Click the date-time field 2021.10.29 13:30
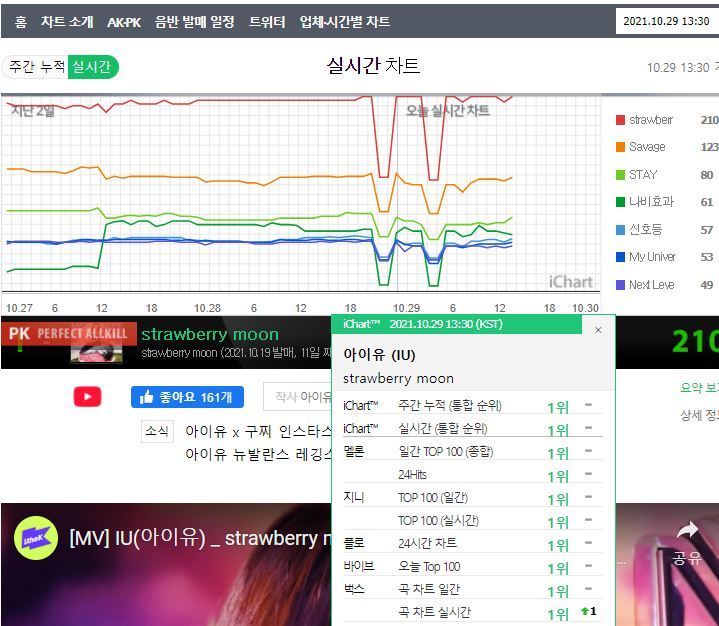This screenshot has height=626, width=719. coord(665,21)
